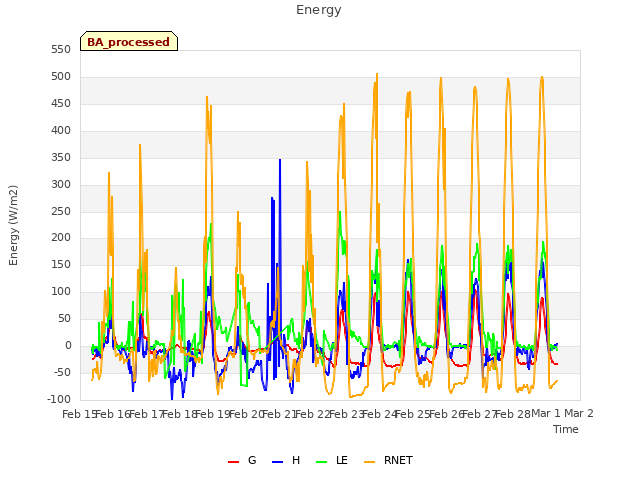
Task: Click the 350 y-axis tick label
Action: coord(61,158)
